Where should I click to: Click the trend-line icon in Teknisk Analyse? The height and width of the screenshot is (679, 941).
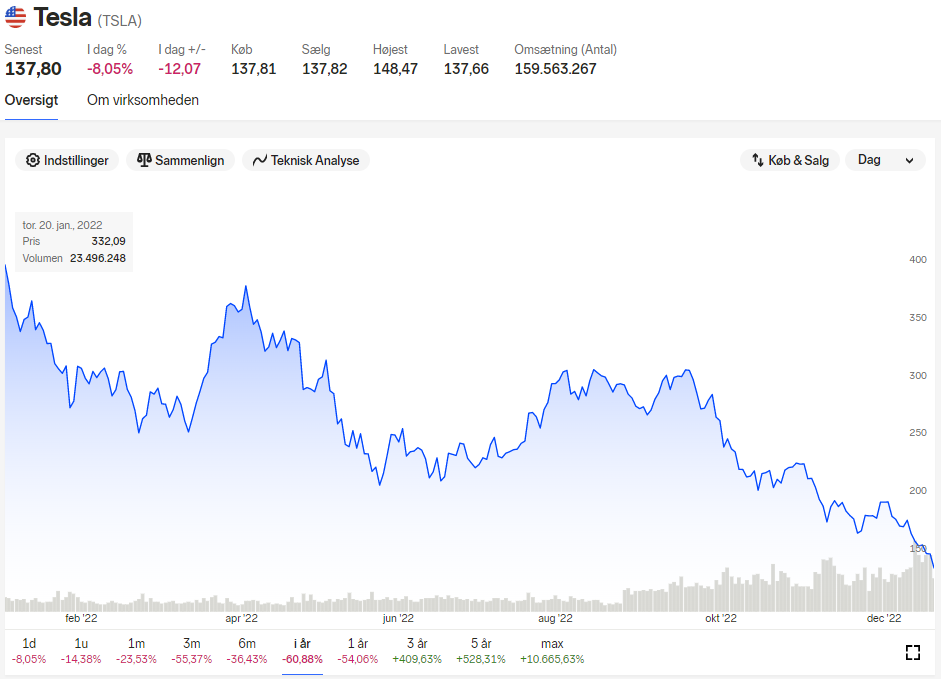pyautogui.click(x=259, y=160)
